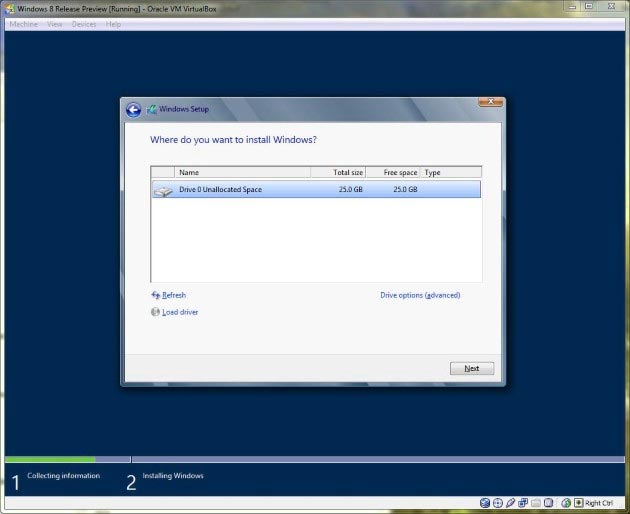Open the View menu

click(54, 24)
